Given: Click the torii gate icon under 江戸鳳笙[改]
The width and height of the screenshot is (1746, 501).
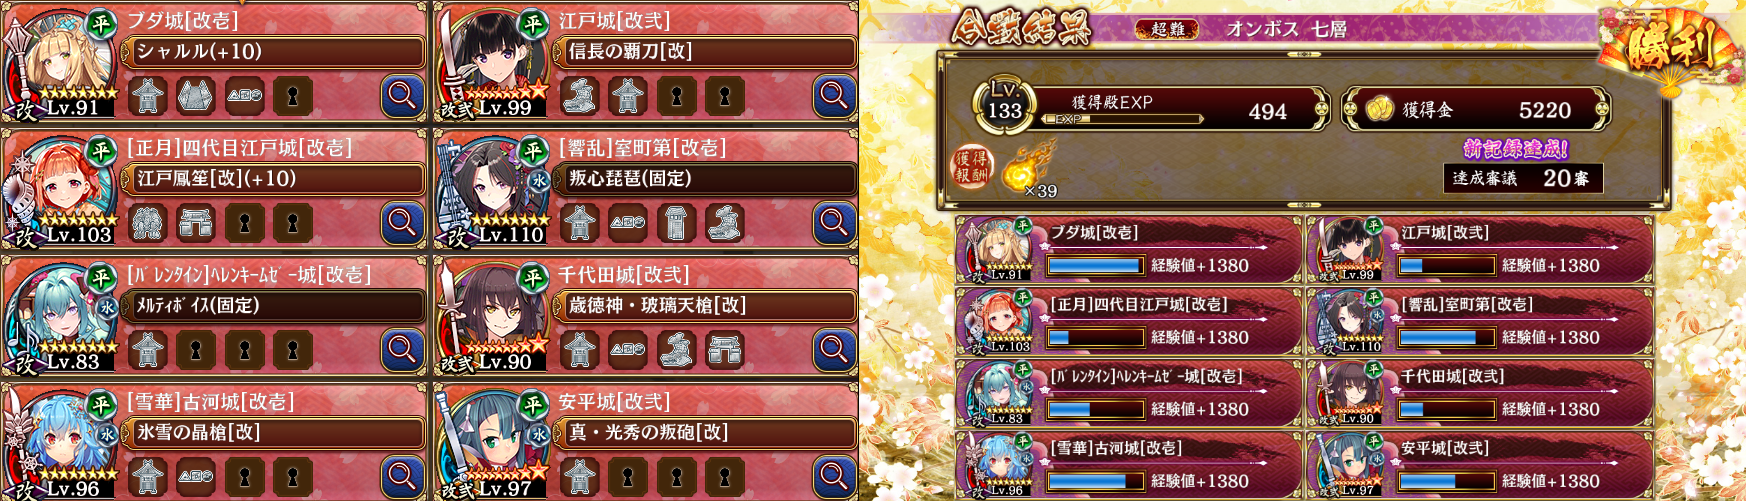Looking at the screenshot, I should (x=196, y=223).
